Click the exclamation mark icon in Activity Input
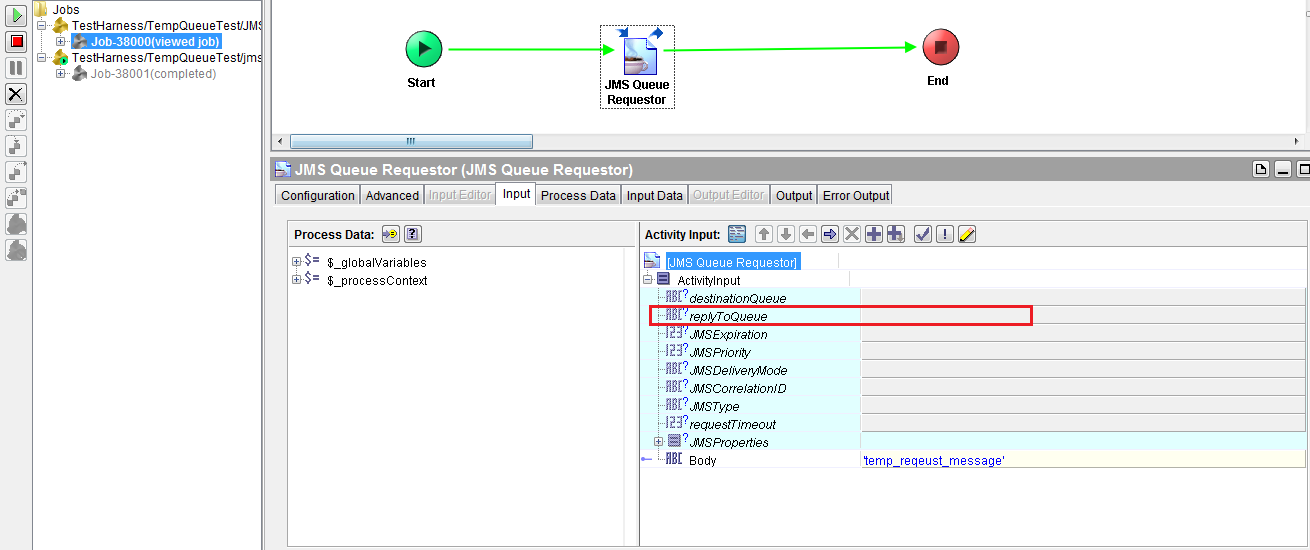 click(945, 234)
